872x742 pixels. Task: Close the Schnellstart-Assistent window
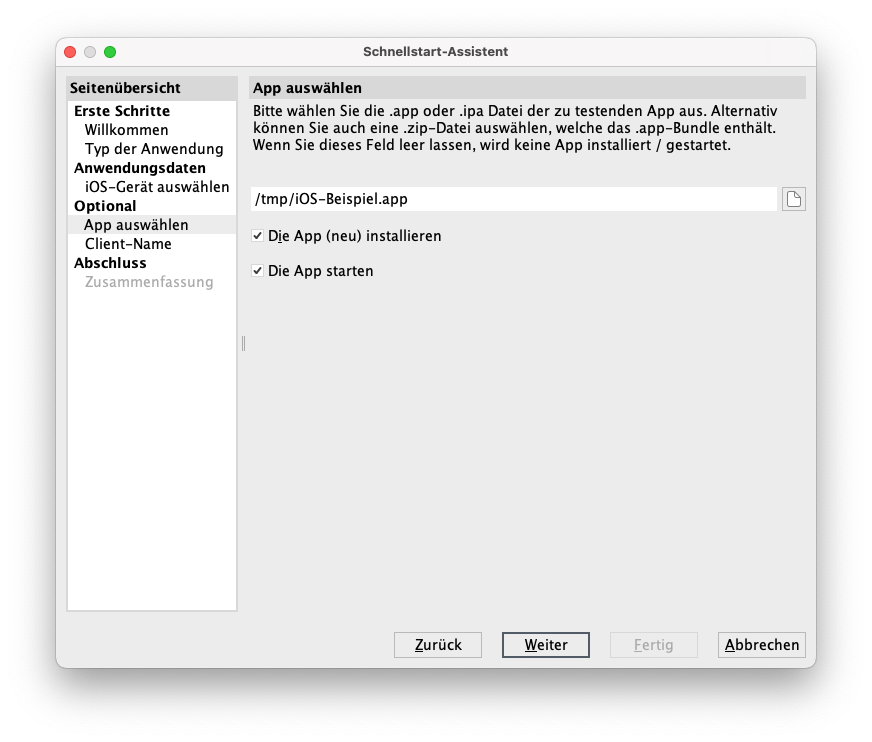(70, 52)
